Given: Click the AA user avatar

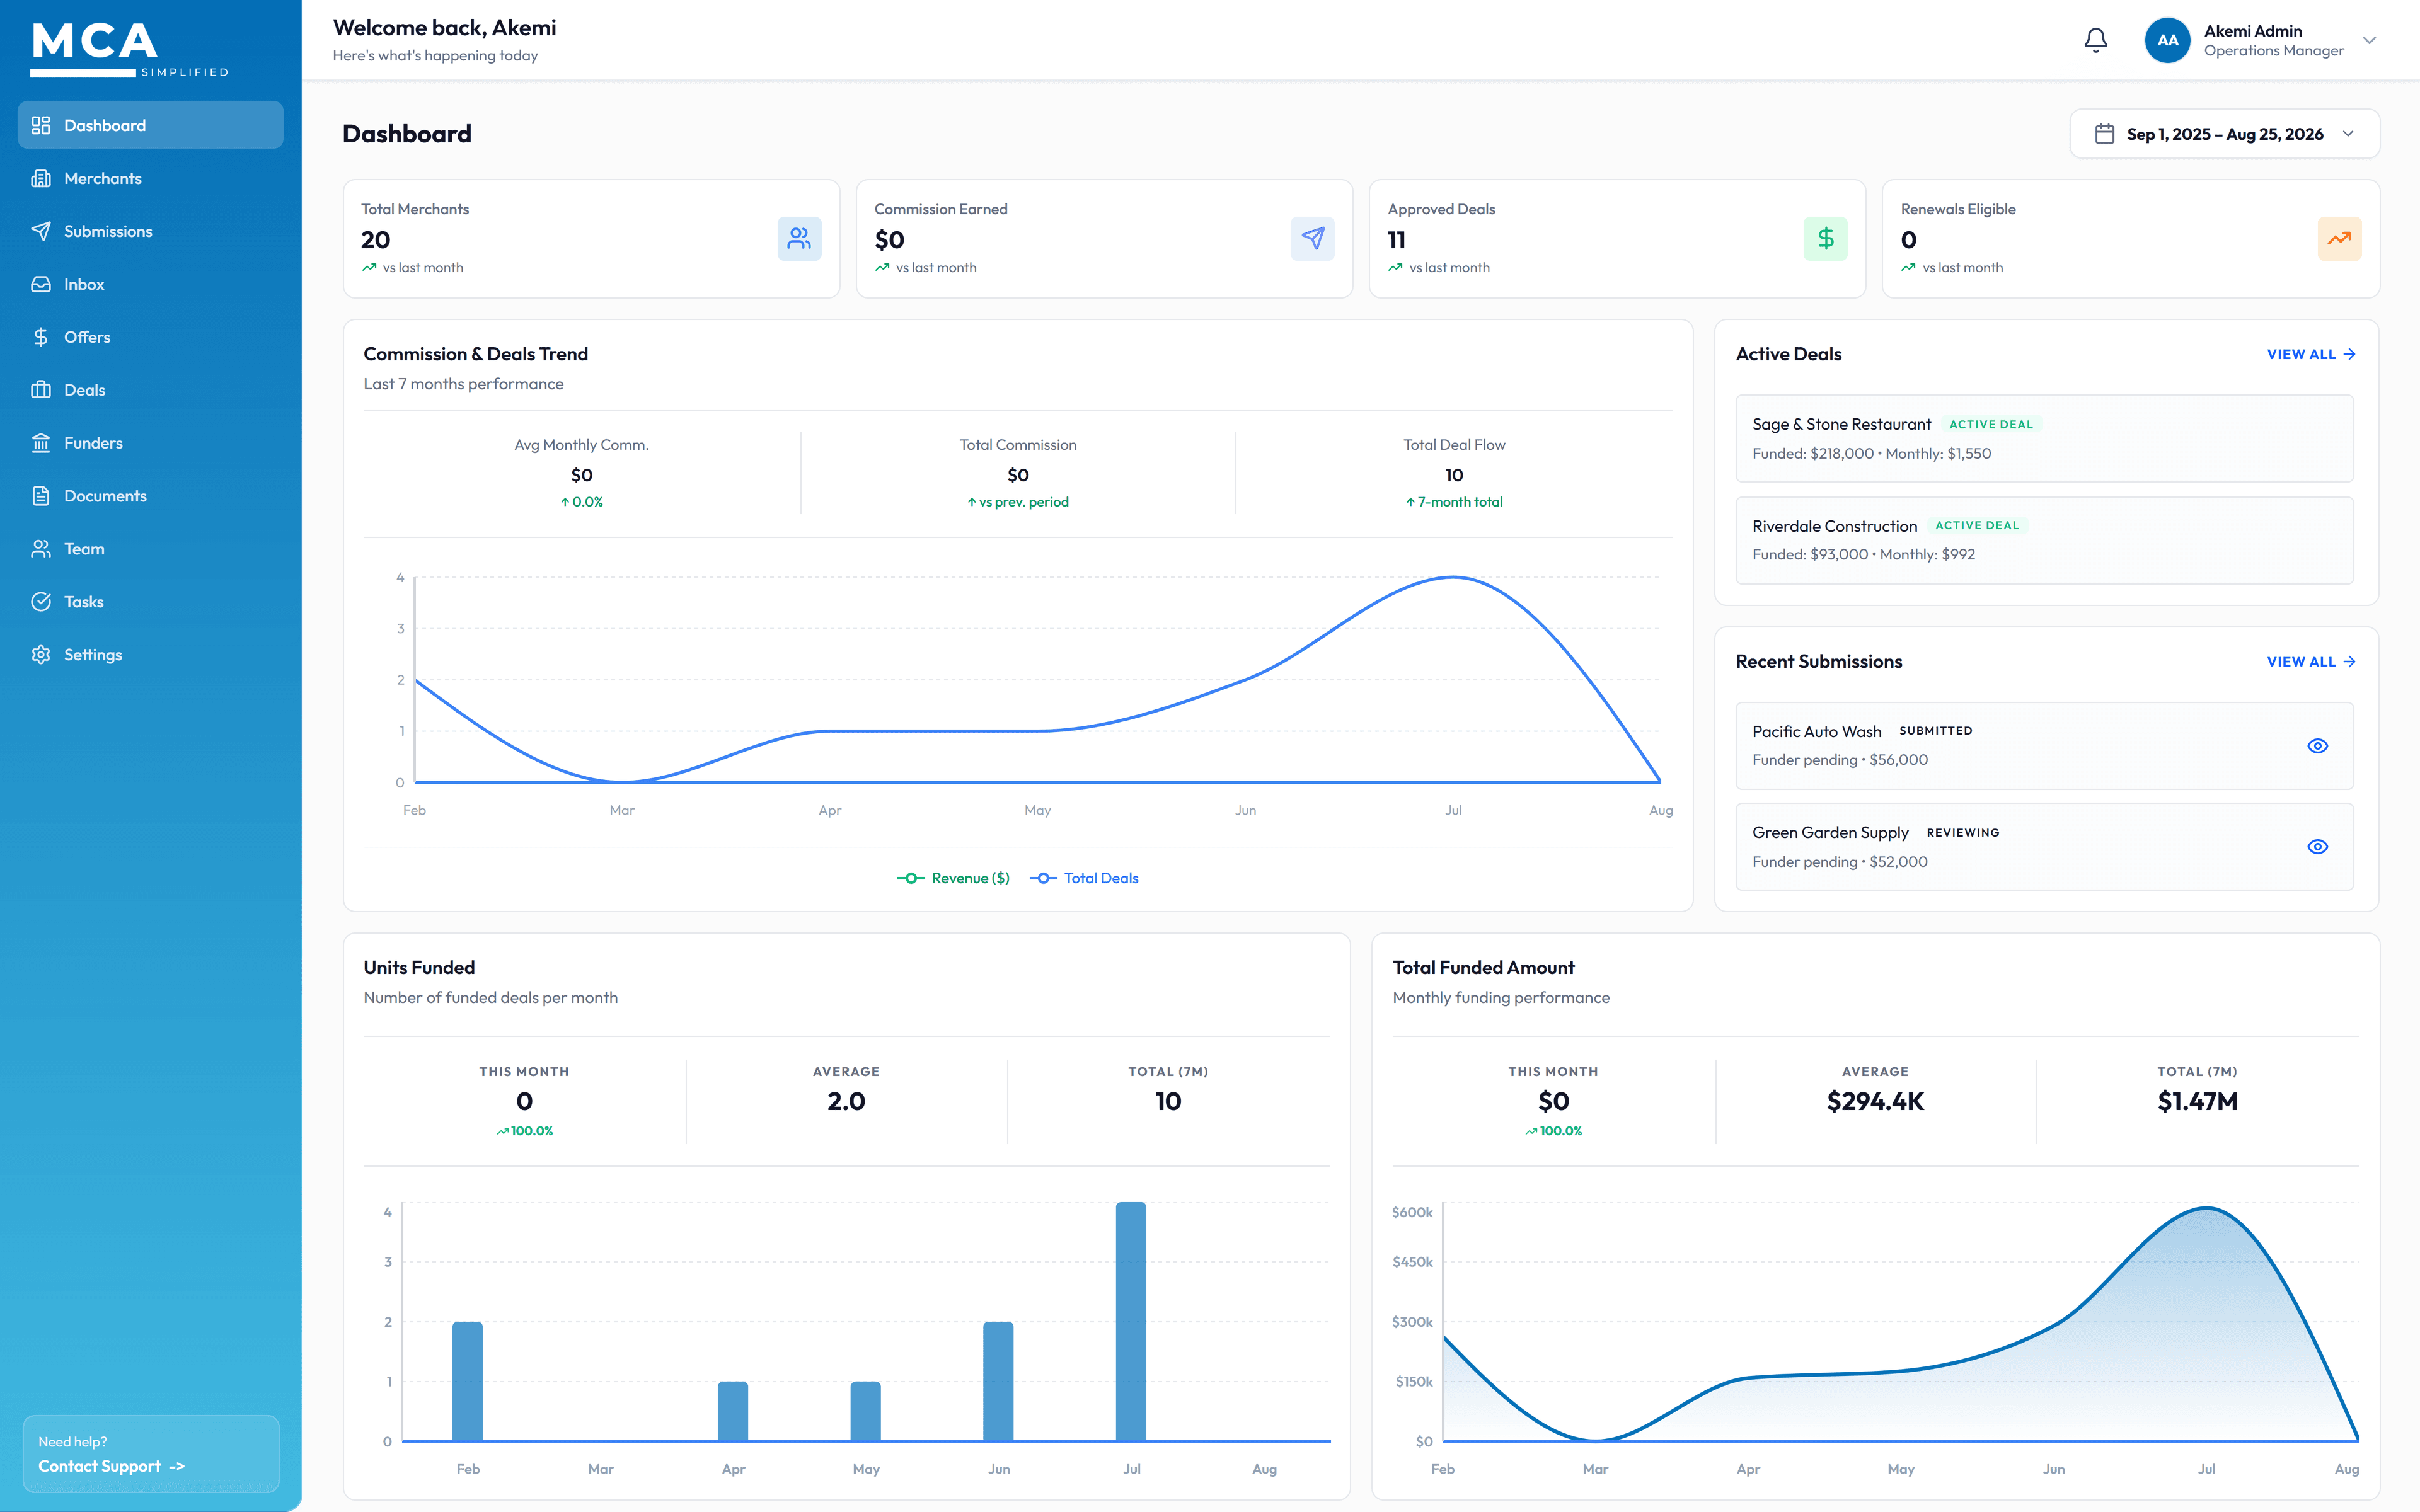Looking at the screenshot, I should click(2167, 40).
